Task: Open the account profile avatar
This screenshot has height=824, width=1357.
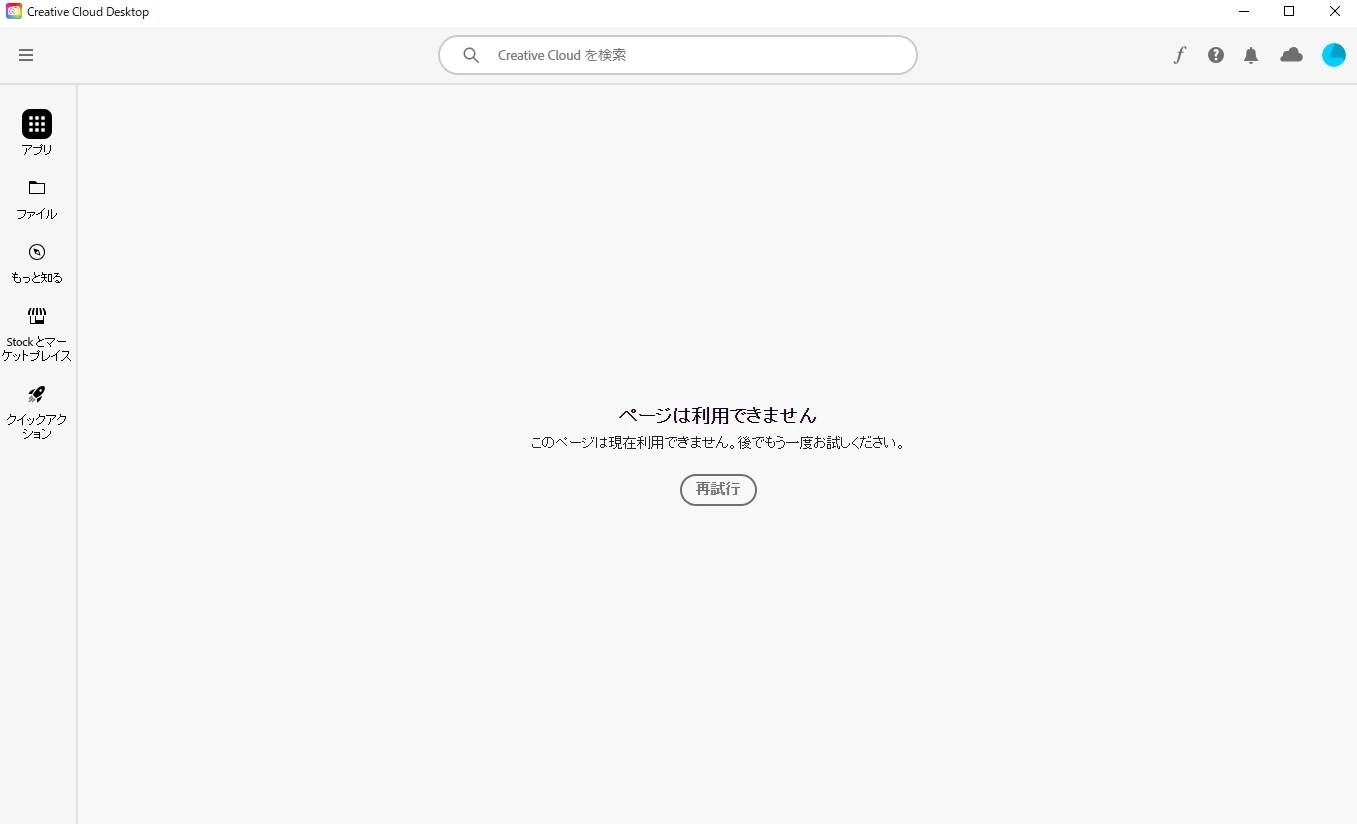Action: pyautogui.click(x=1334, y=55)
